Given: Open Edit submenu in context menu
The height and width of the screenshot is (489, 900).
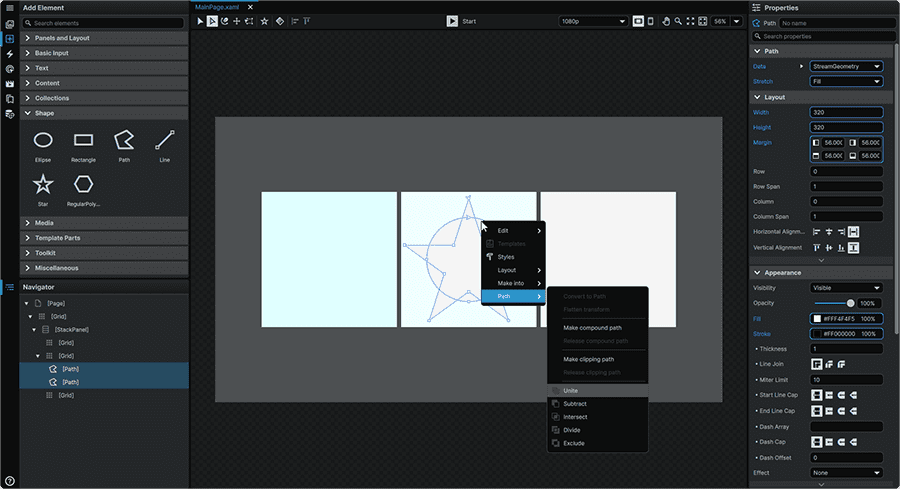Looking at the screenshot, I should (x=513, y=231).
